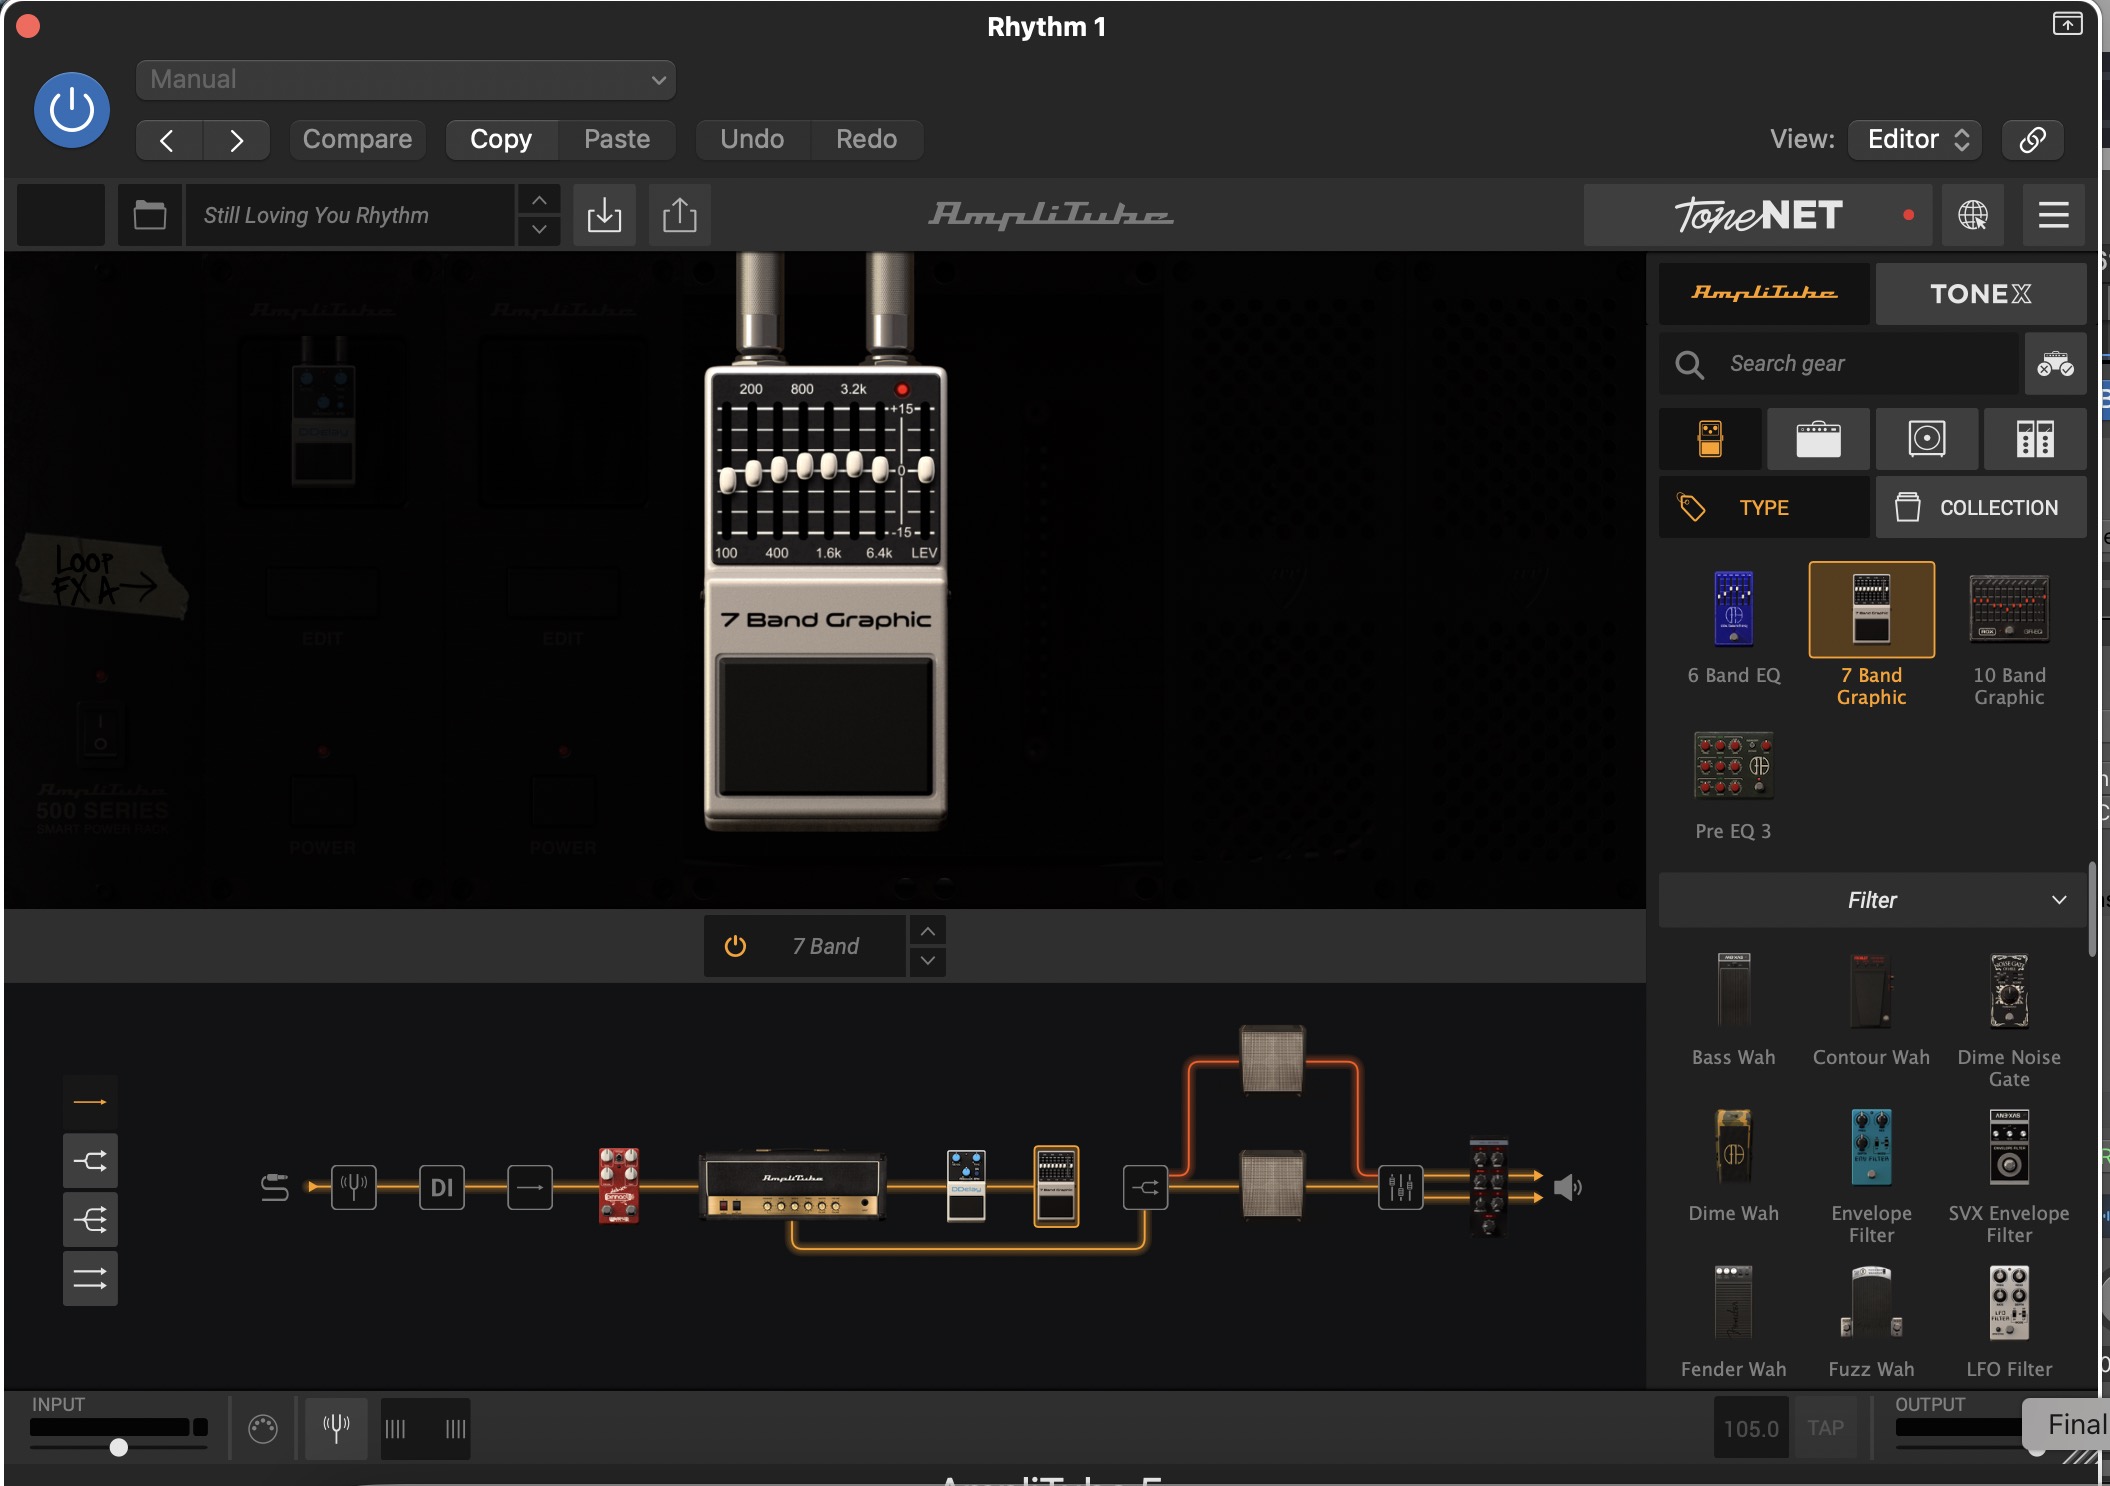Image resolution: width=2110 pixels, height=1486 pixels.
Task: Toggle the tuner button in bottom bar
Action: (336, 1428)
